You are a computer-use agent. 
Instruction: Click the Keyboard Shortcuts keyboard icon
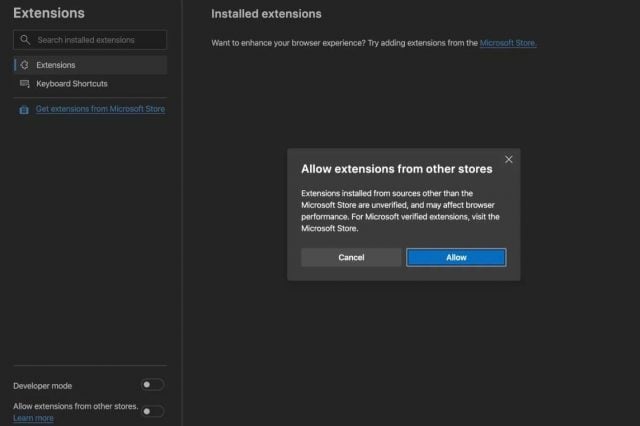click(24, 84)
